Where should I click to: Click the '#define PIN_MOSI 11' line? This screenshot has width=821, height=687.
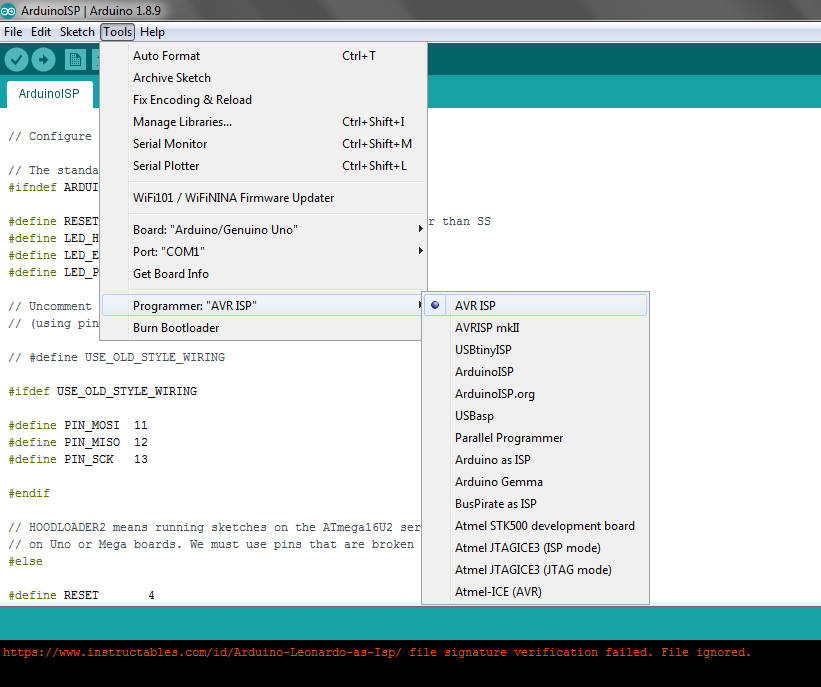click(78, 425)
